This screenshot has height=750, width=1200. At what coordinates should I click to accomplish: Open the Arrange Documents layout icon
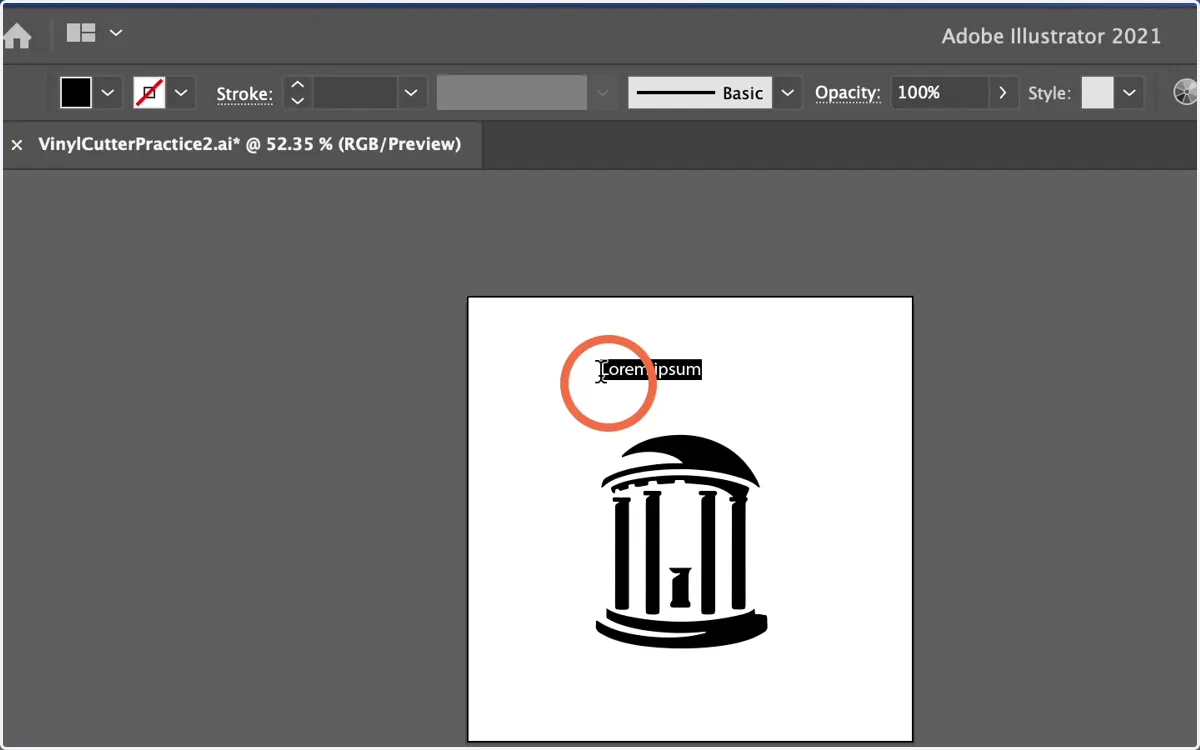point(81,33)
